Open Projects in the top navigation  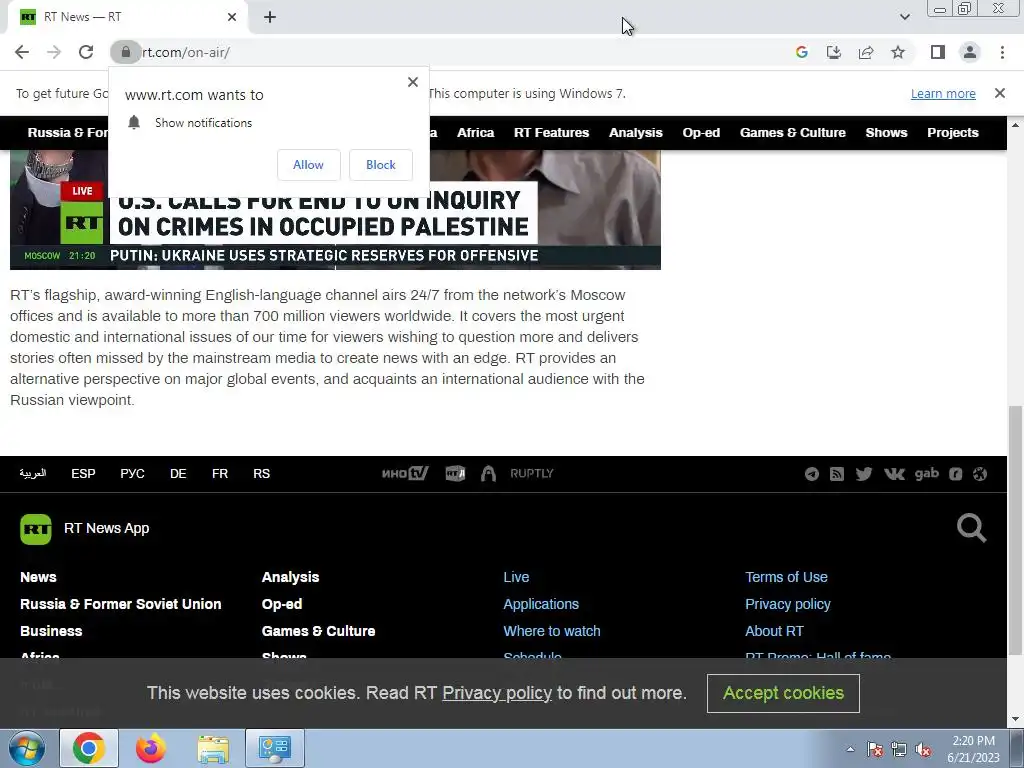[953, 133]
